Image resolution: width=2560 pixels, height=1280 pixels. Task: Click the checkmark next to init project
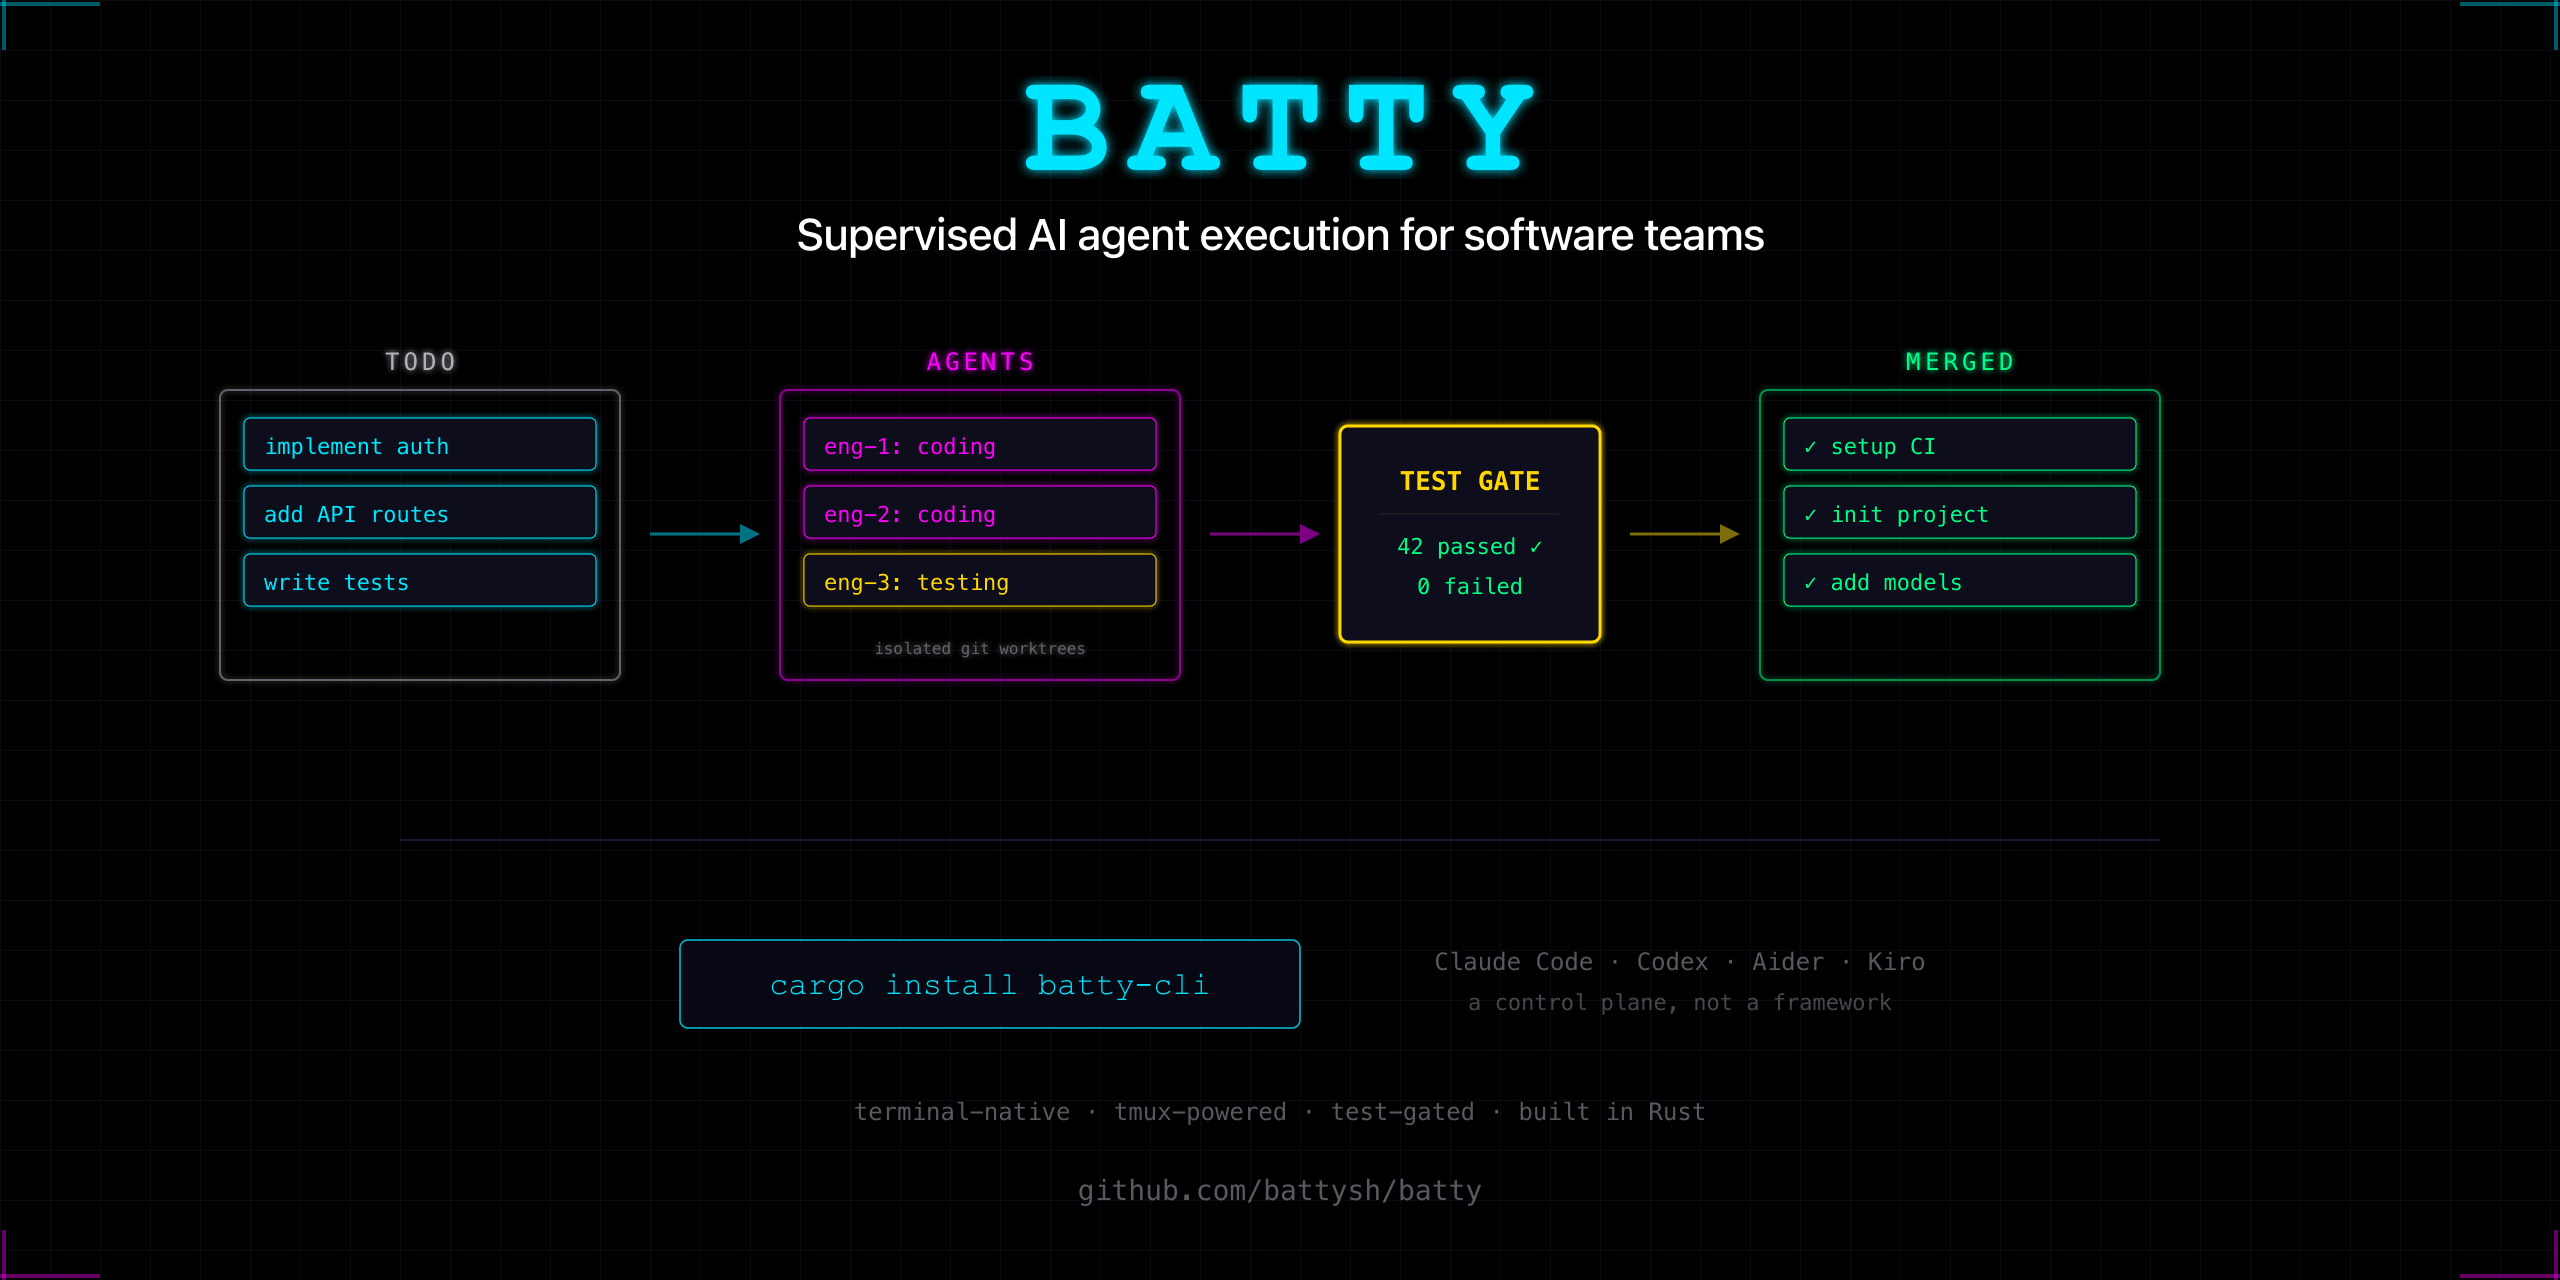[x=1812, y=513]
